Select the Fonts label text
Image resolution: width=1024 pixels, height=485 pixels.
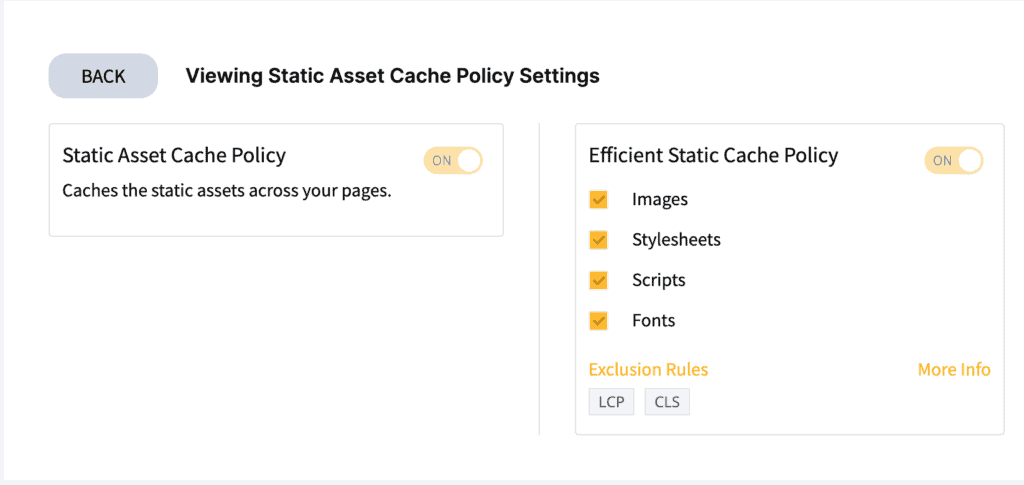[653, 321]
